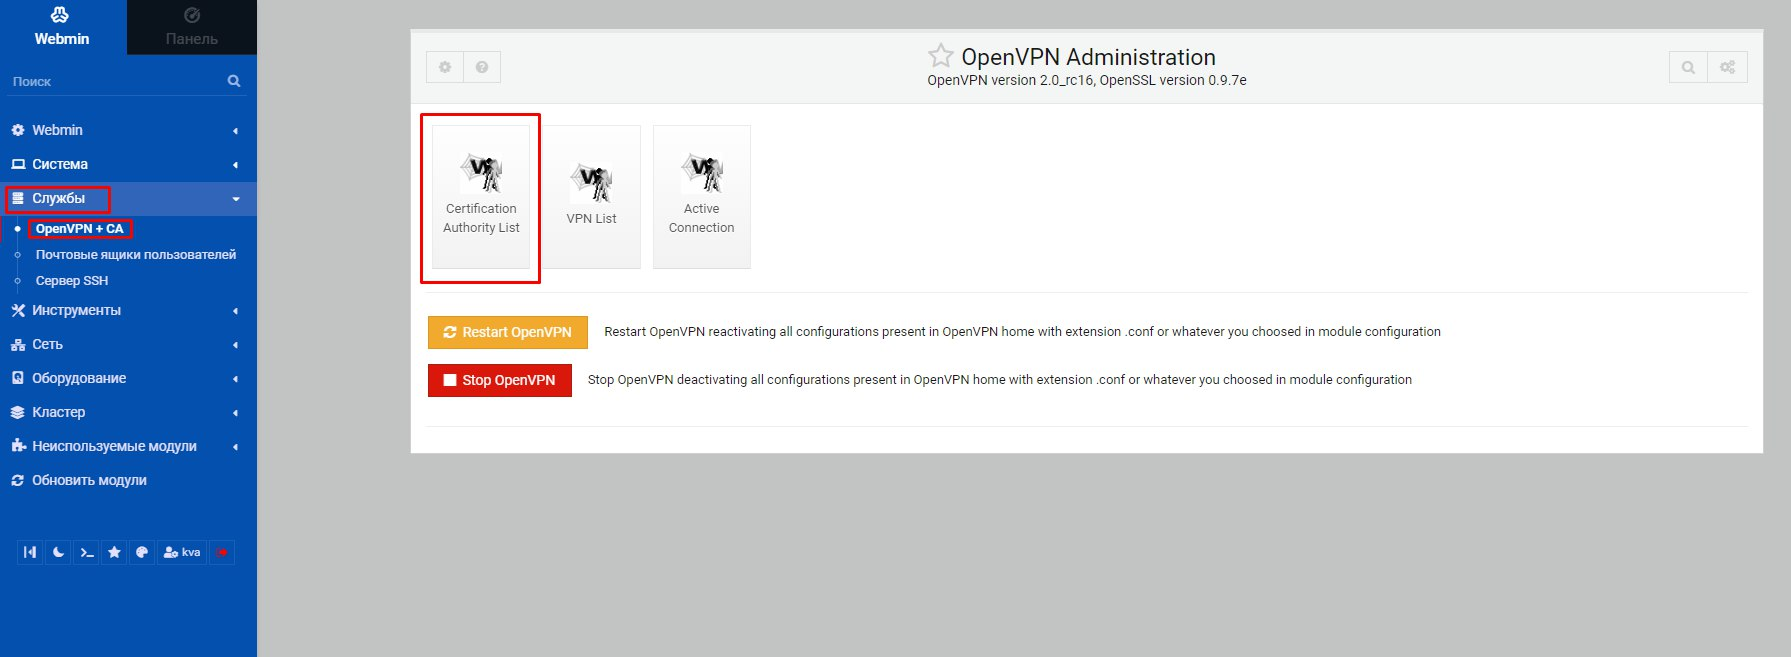Open the VPN List icon
The width and height of the screenshot is (1791, 657).
pos(591,196)
